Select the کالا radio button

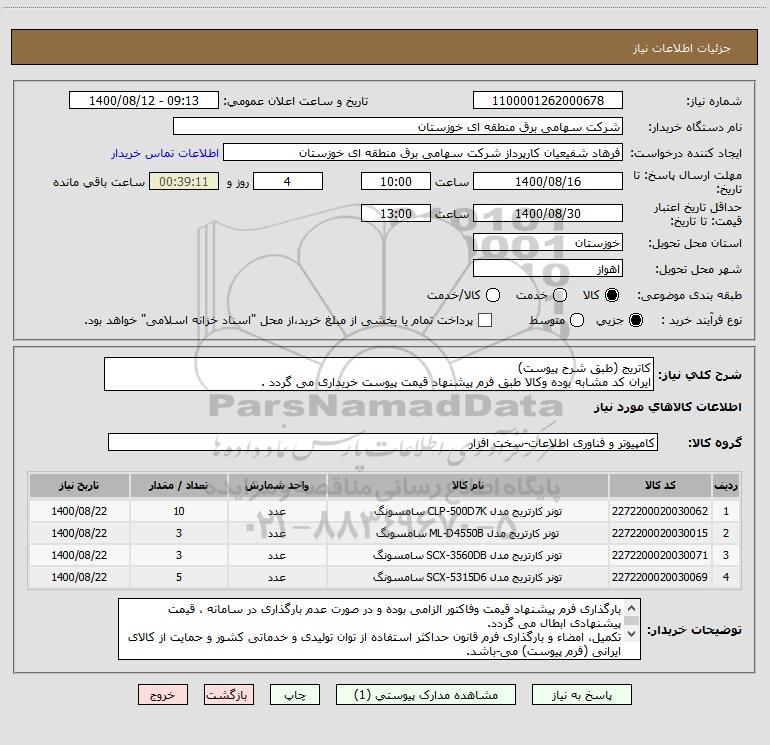click(612, 295)
